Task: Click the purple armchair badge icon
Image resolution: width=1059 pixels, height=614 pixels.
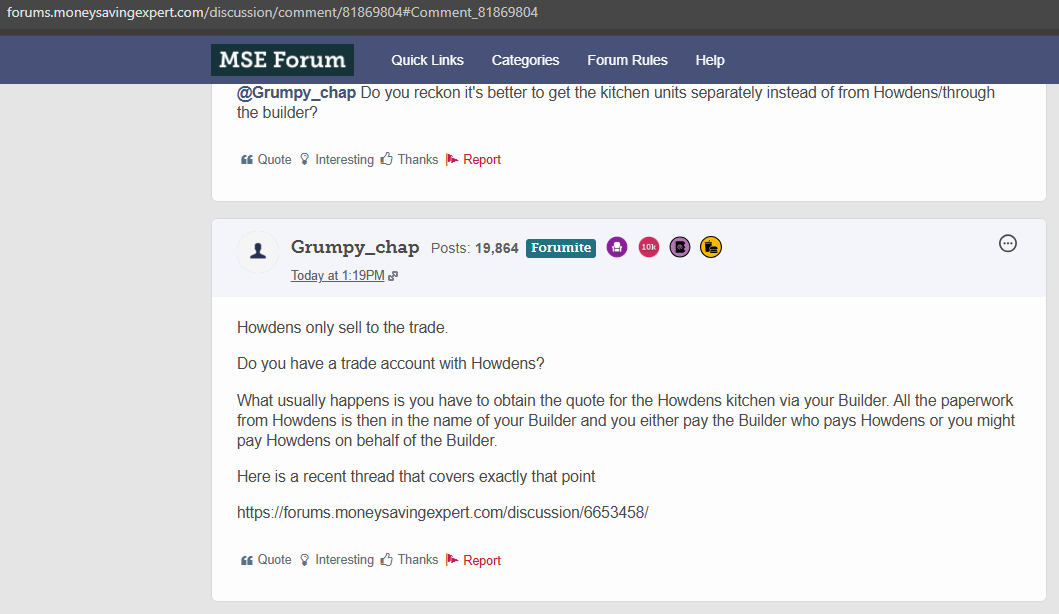Action: (617, 247)
